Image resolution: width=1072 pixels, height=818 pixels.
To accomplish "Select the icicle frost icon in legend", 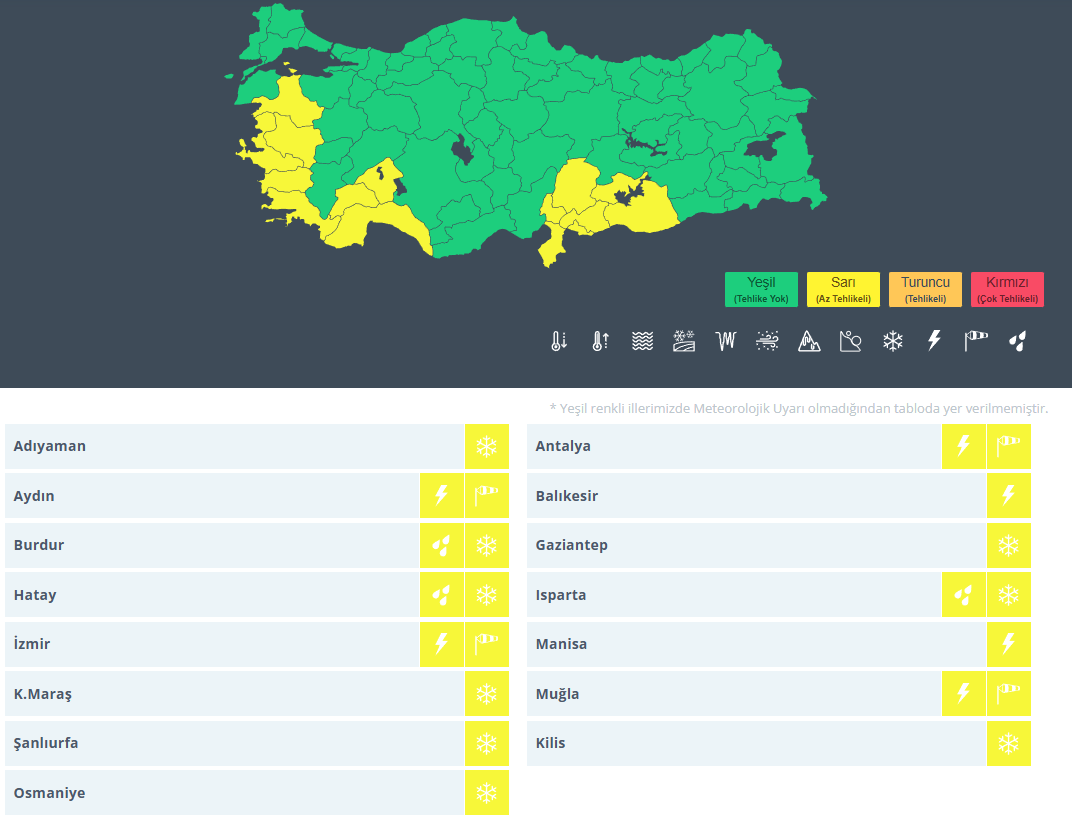I will pyautogui.click(x=726, y=341).
